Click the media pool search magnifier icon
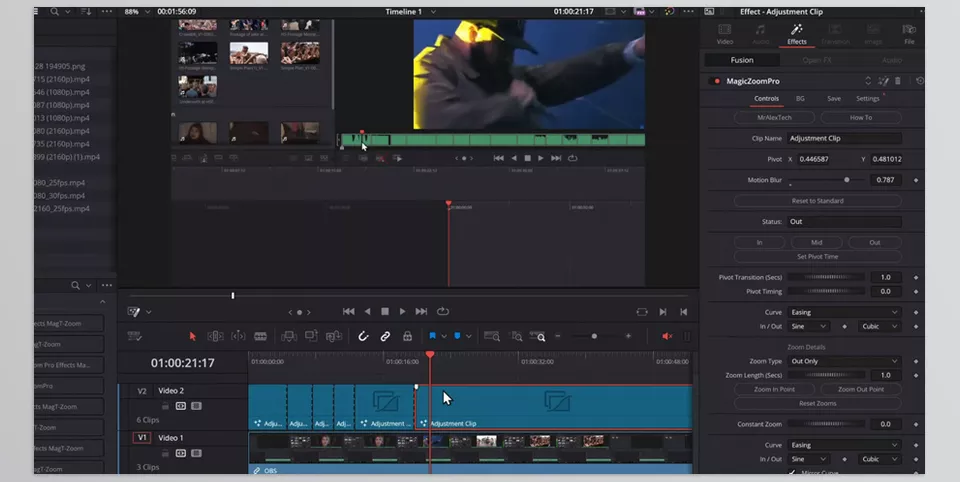The width and height of the screenshot is (960, 482). click(x=54, y=12)
